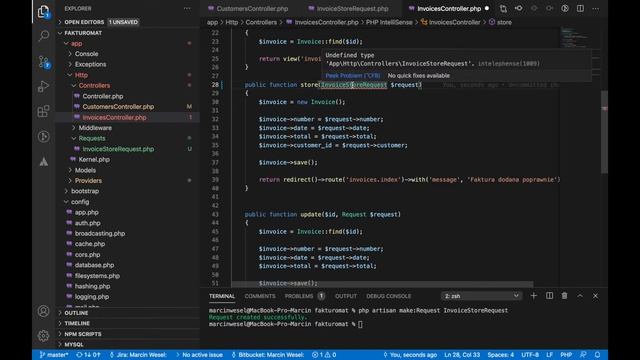Open the TERMINAL panel tab
Screen dimensions: 640x360
click(222, 296)
